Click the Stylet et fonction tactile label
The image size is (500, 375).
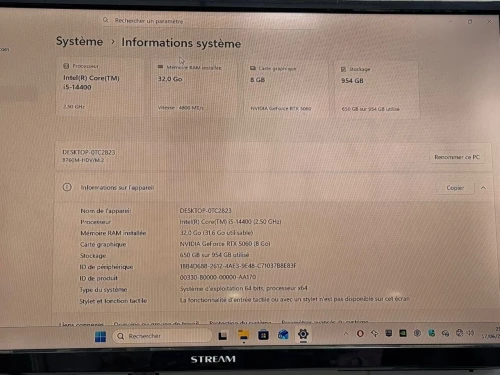113,301
